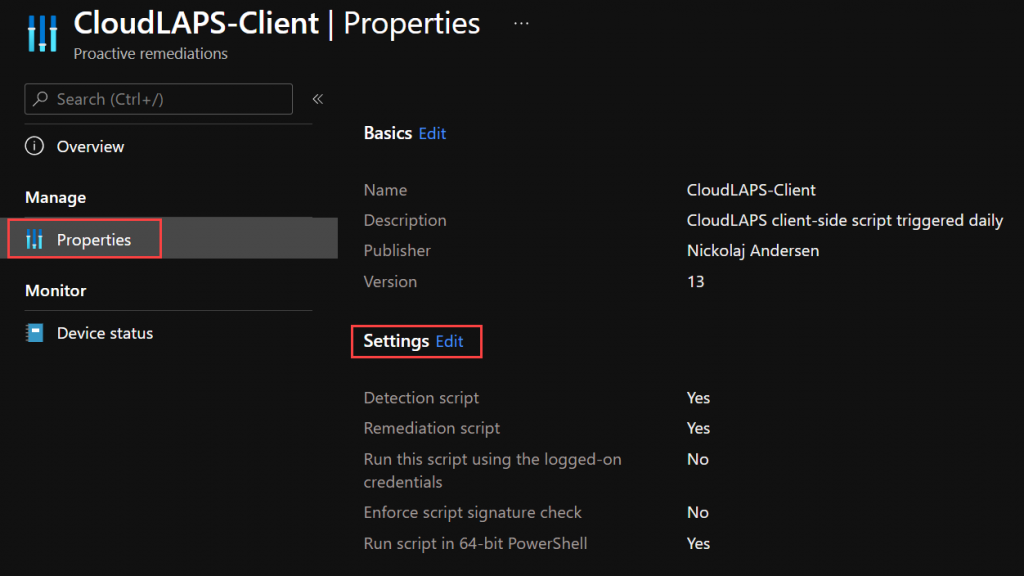Click the Description text value

point(844,221)
